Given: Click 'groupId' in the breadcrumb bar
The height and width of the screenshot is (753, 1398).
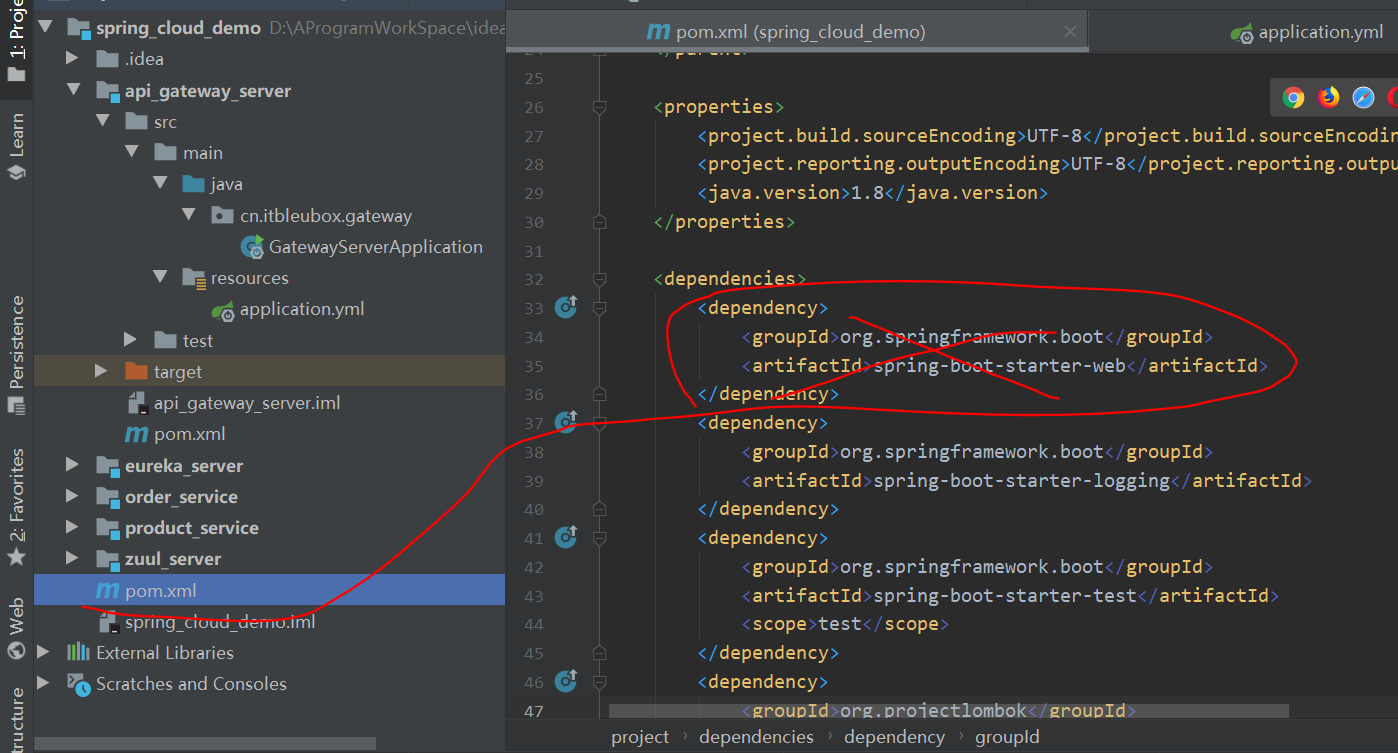Looking at the screenshot, I should 1007,737.
